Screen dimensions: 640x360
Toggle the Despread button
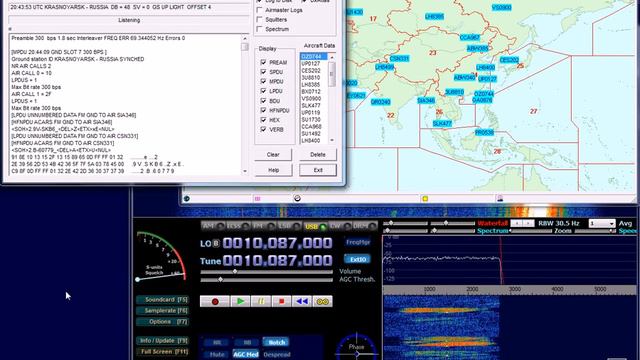click(x=277, y=354)
